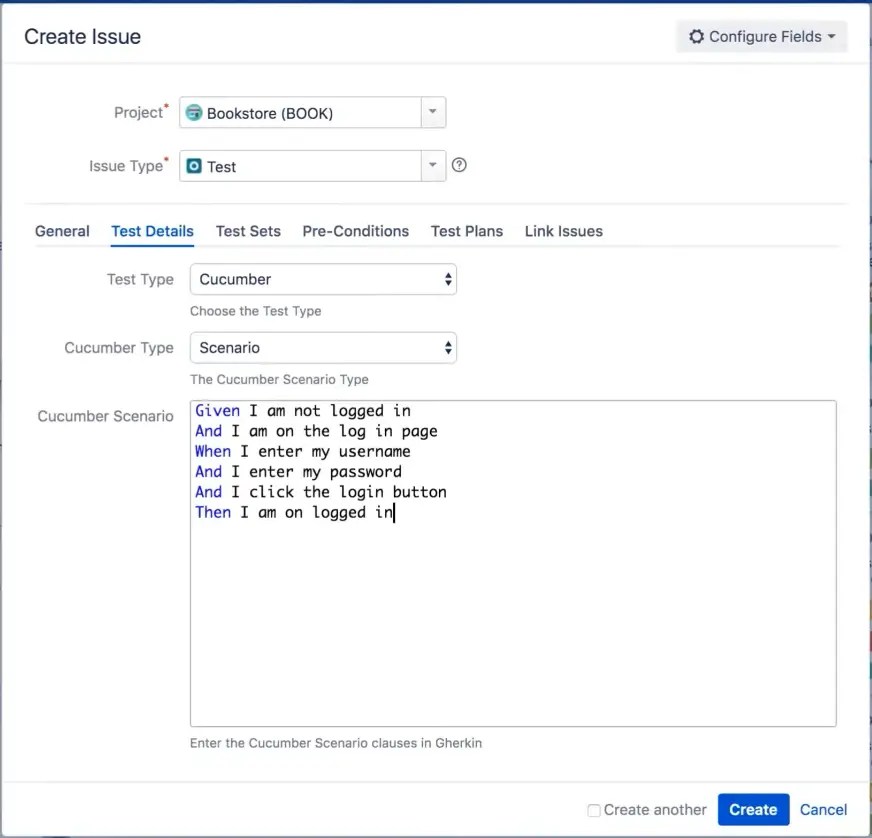Screen dimensions: 872x838
Task: Click the Cancel link
Action: 823,810
